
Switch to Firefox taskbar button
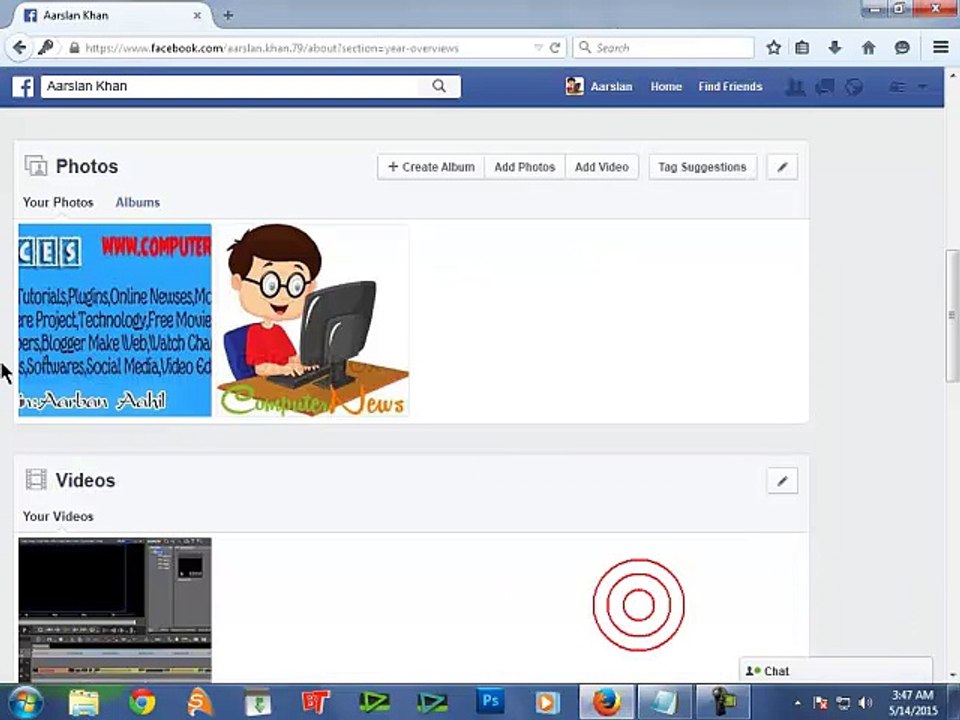pyautogui.click(x=606, y=702)
